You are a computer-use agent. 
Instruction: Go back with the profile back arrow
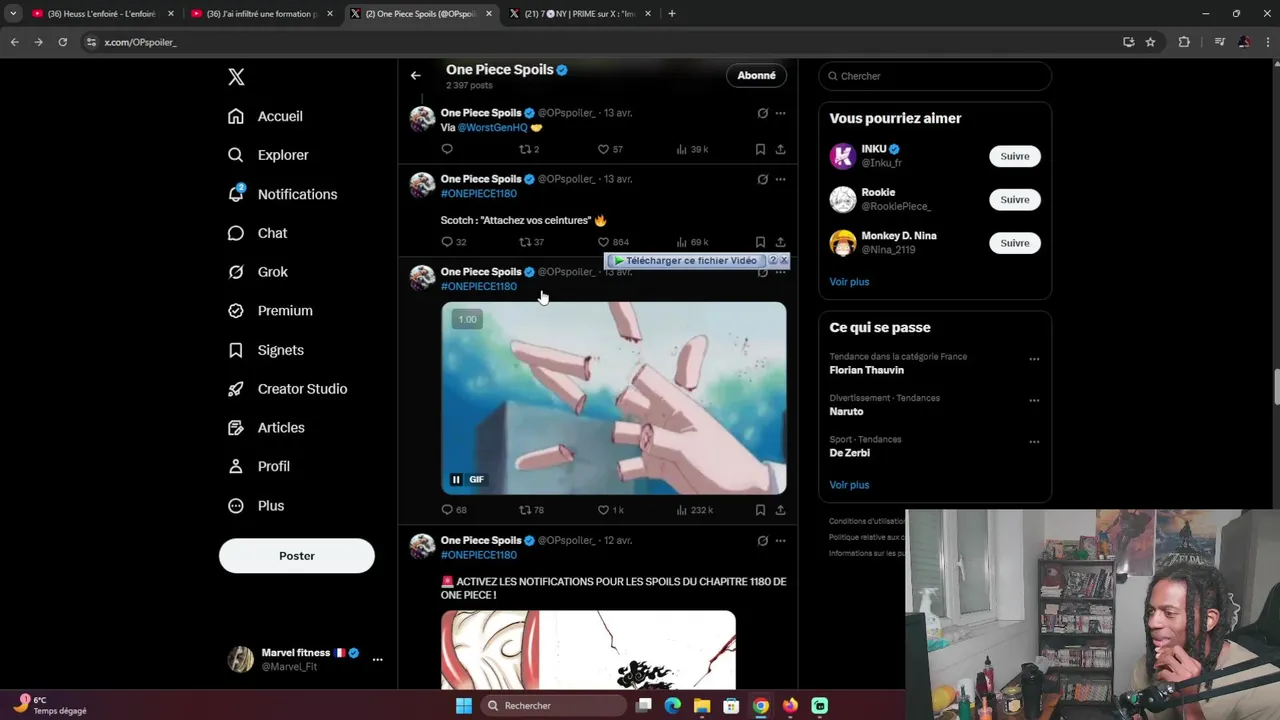(416, 75)
